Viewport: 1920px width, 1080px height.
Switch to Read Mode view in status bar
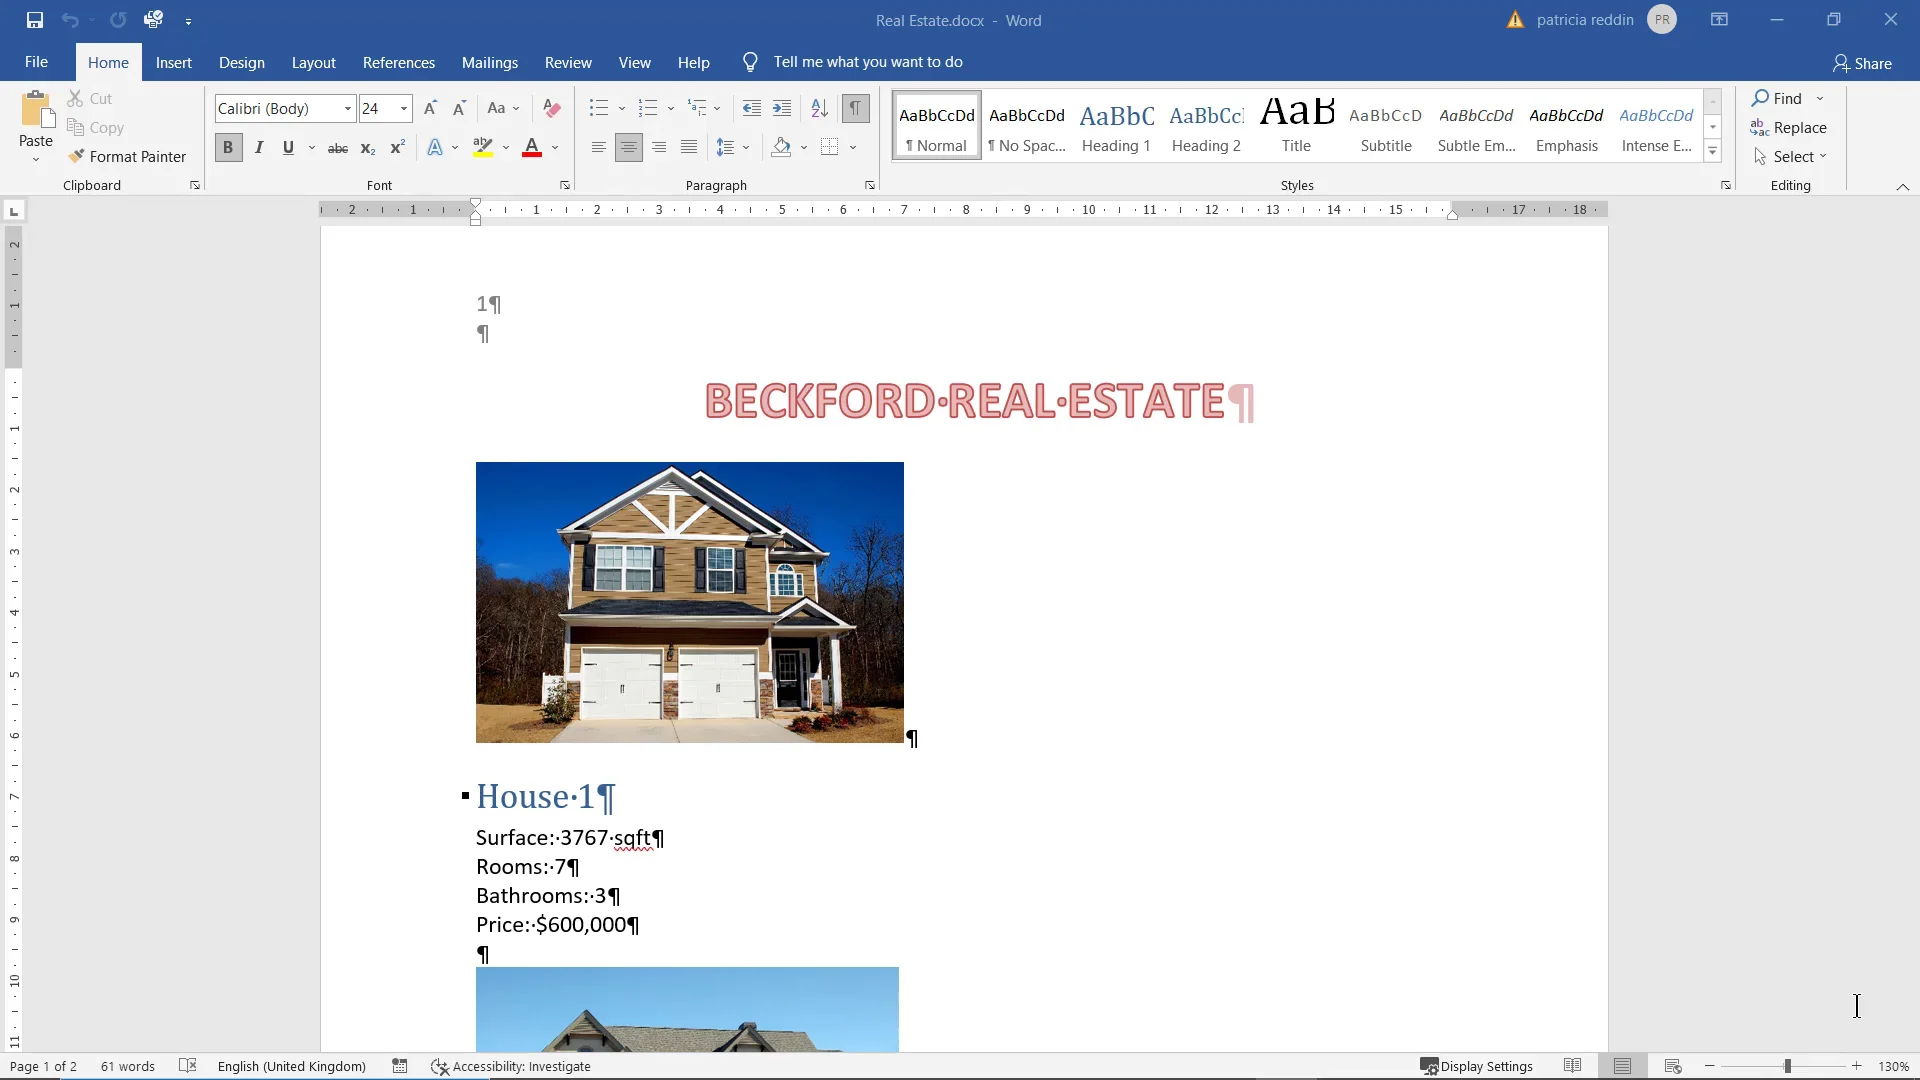1572,1066
